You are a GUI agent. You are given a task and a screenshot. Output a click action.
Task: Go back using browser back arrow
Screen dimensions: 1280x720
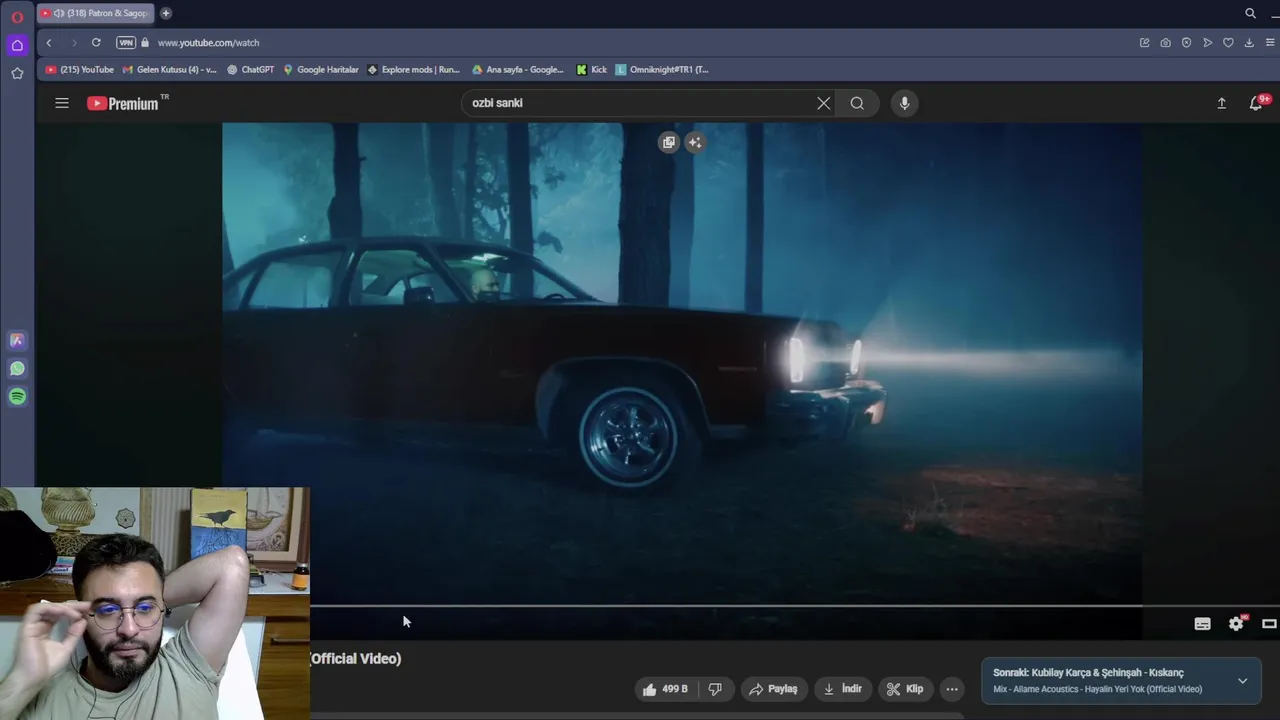(x=48, y=42)
